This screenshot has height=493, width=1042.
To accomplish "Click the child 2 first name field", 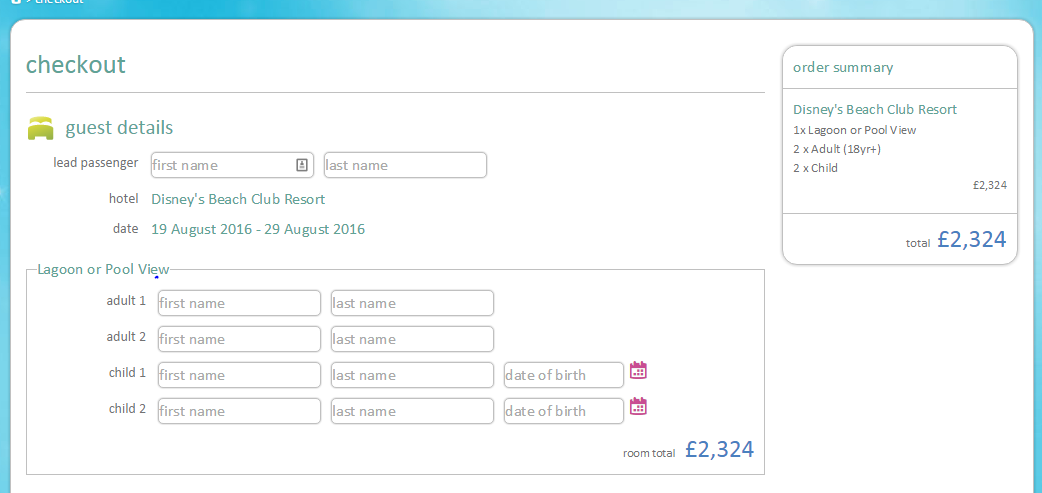I will click(239, 411).
